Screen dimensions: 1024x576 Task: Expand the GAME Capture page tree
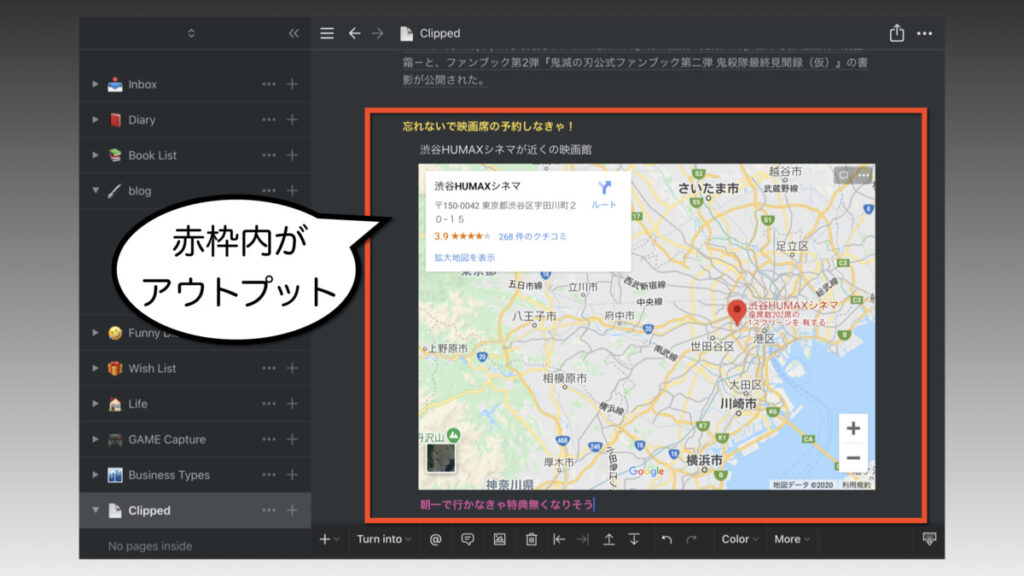[x=95, y=439]
